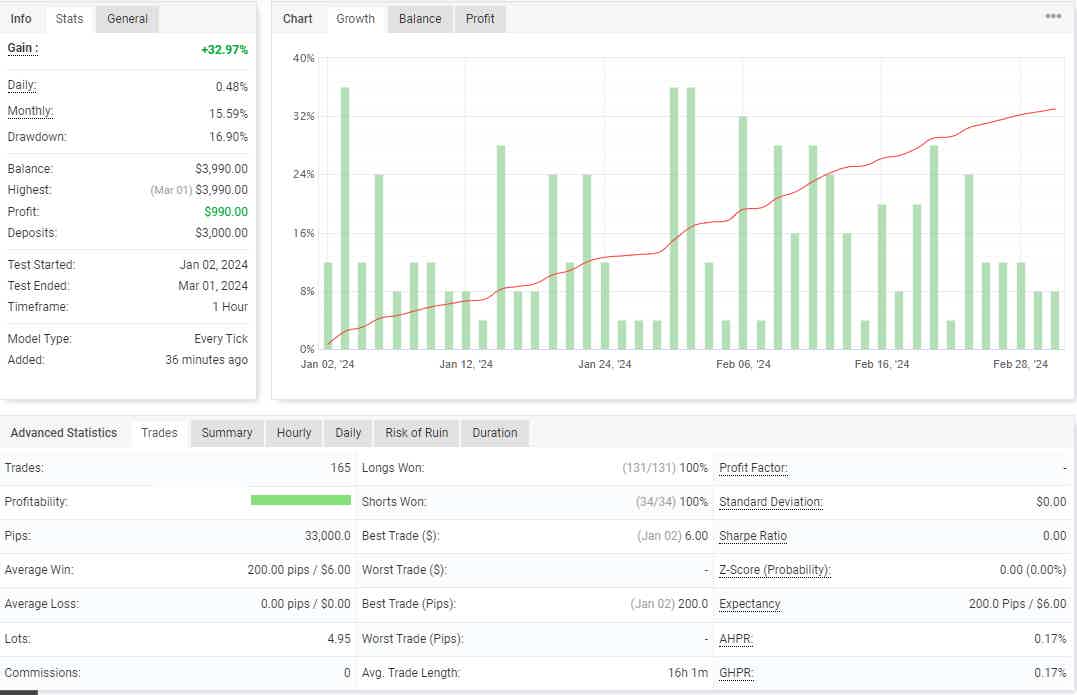Click the green Profitability bar
Viewport: 1077px width, 695px height.
pyautogui.click(x=300, y=500)
